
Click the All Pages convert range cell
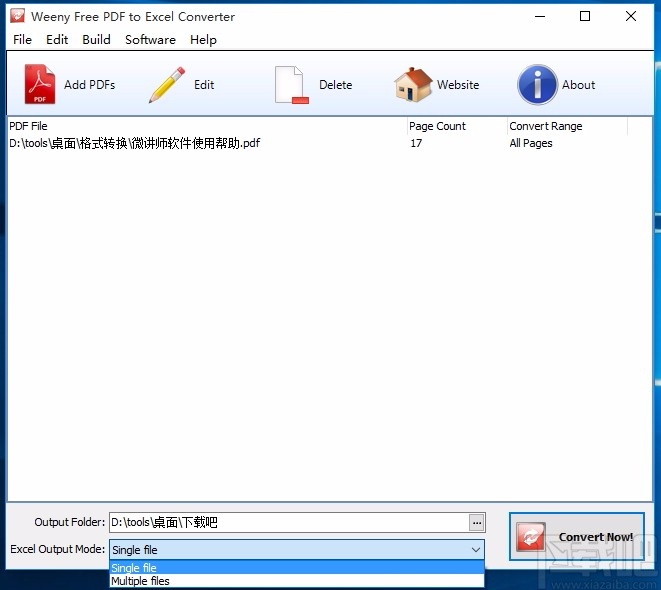click(x=531, y=143)
